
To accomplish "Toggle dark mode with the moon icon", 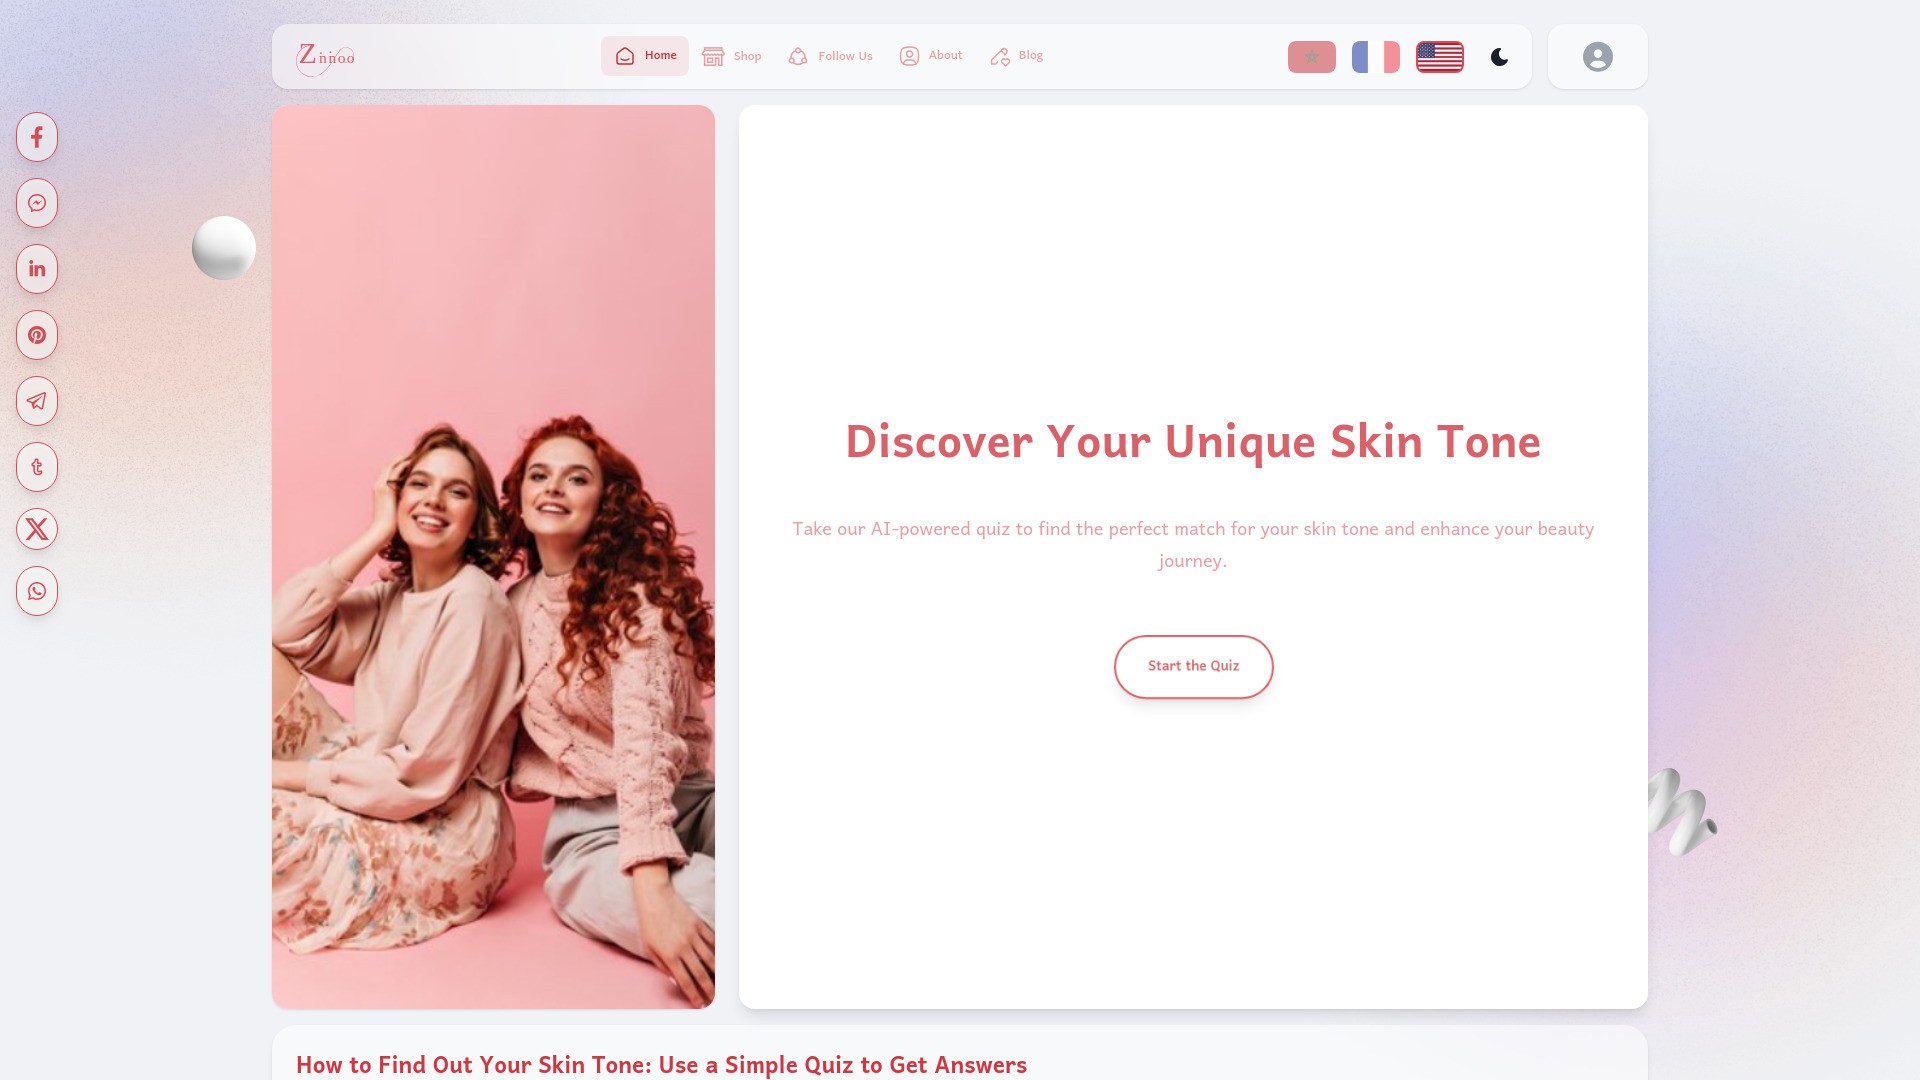I will point(1500,57).
